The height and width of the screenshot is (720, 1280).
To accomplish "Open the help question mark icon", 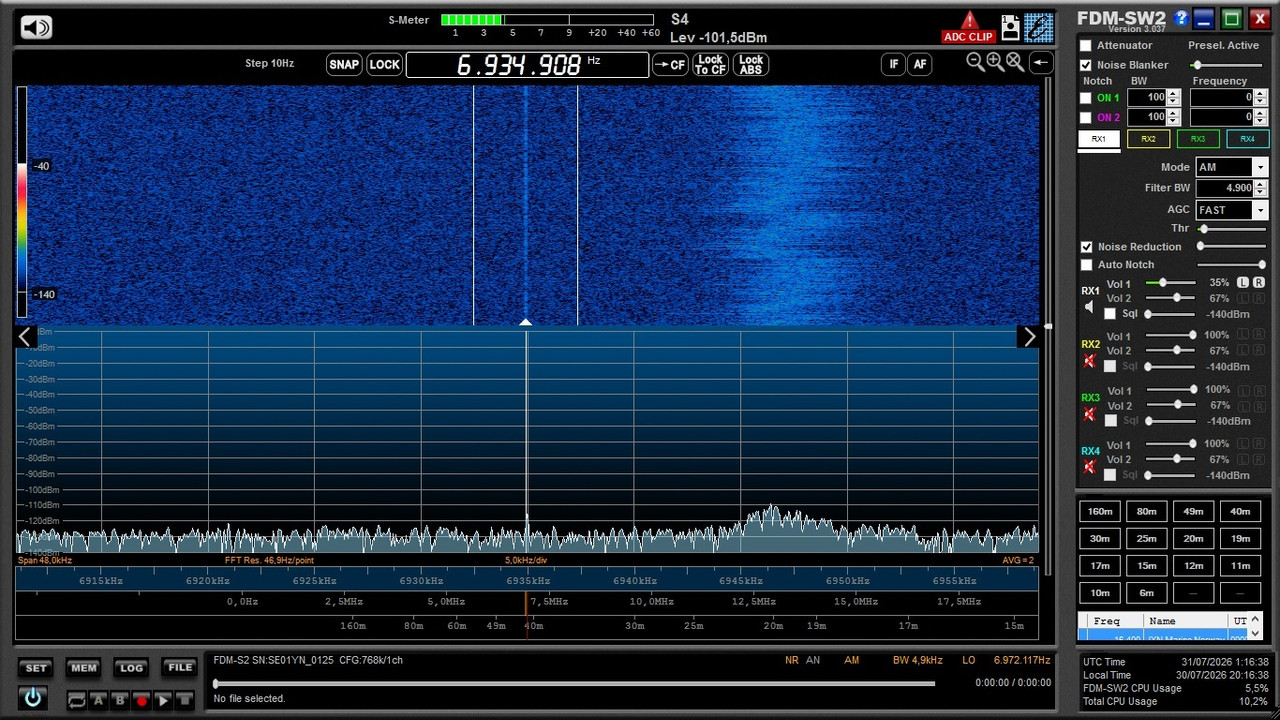I will point(1181,18).
